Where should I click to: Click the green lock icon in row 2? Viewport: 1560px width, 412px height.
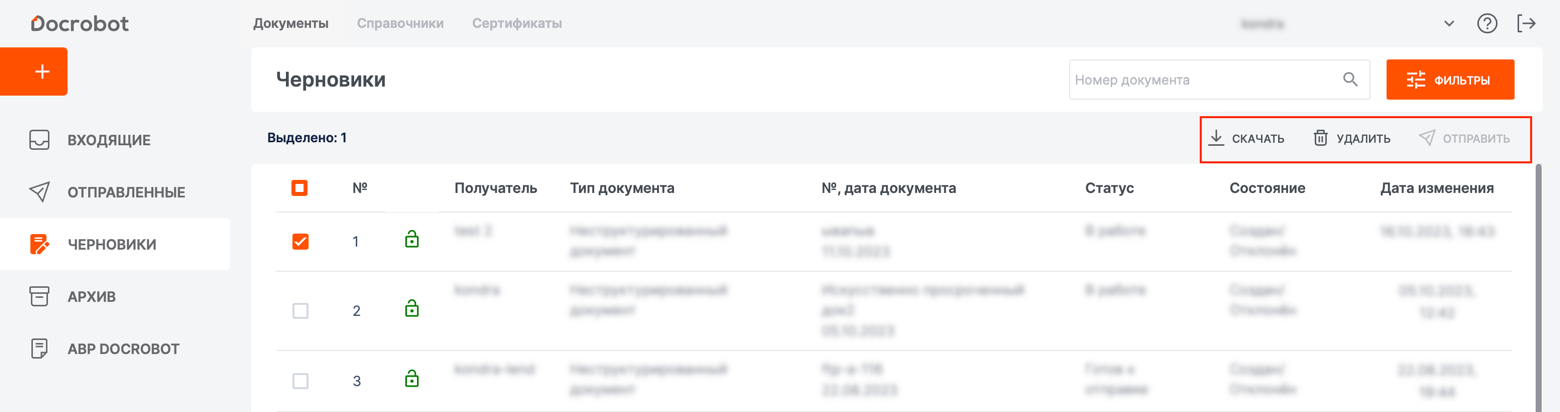(411, 309)
